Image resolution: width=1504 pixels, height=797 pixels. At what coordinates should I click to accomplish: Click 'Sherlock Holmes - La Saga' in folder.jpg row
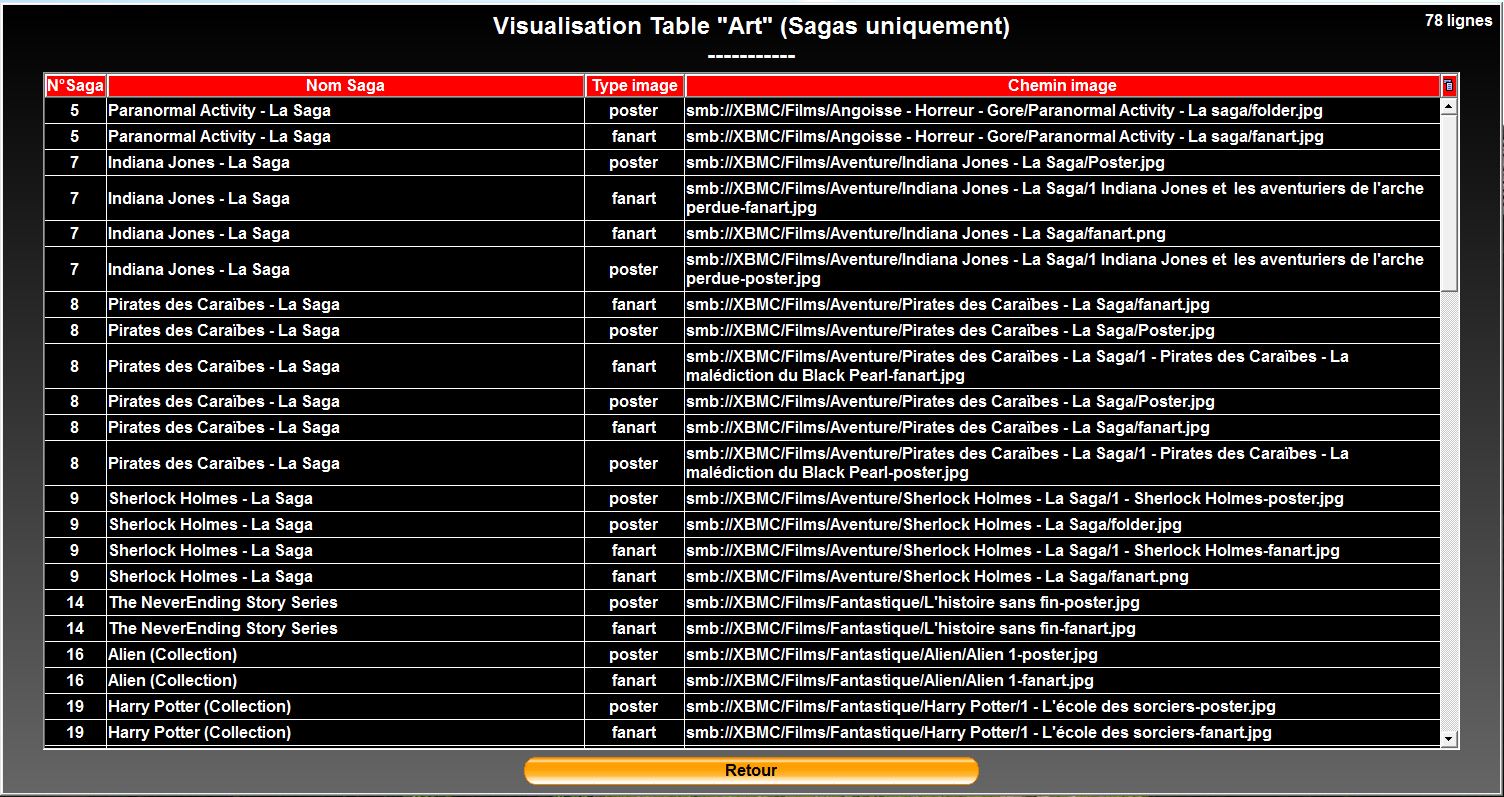211,525
